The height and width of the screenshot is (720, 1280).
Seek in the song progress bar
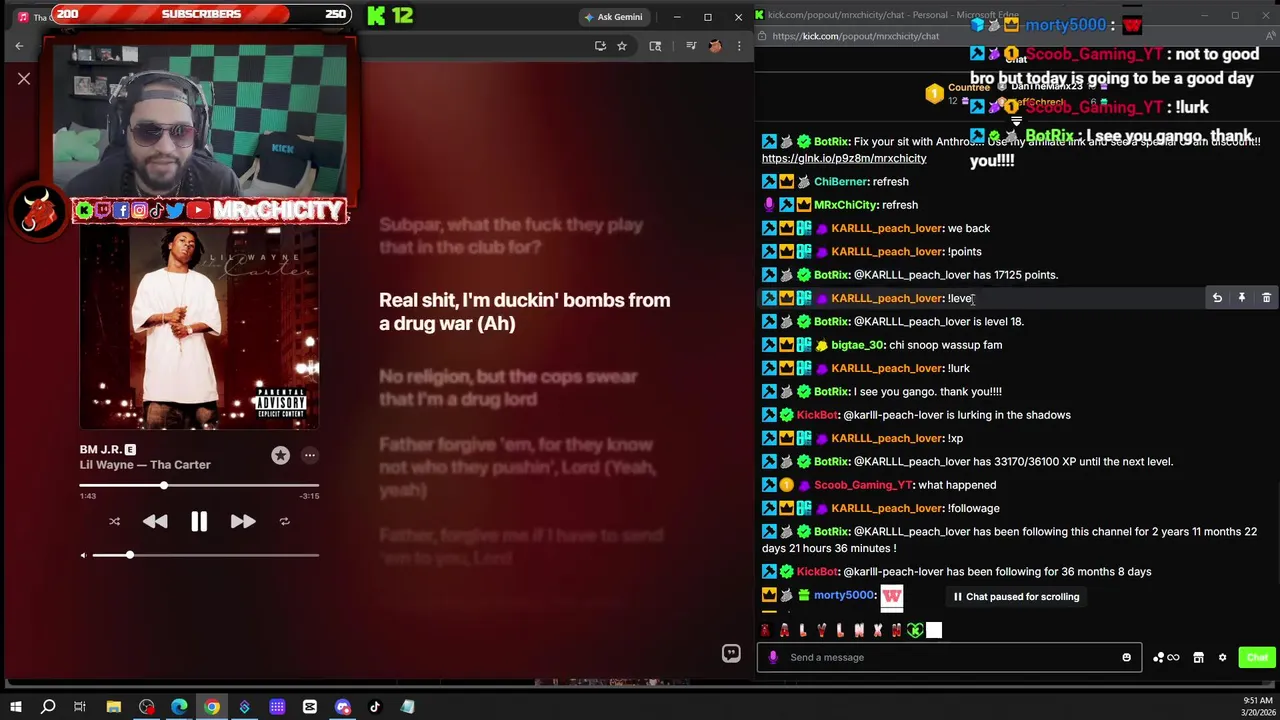pyautogui.click(x=199, y=485)
